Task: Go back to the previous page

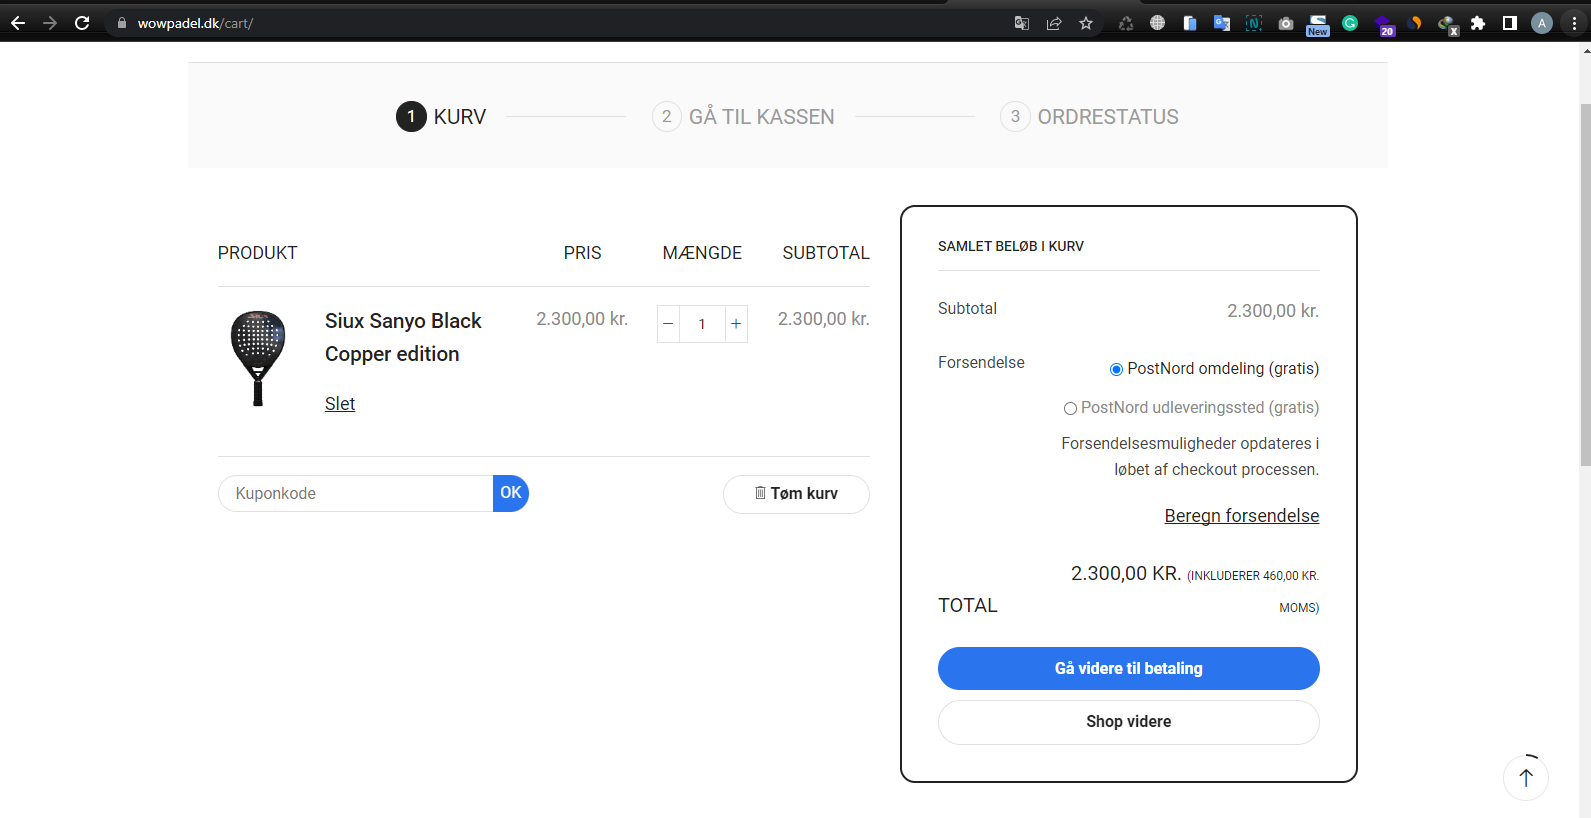Action: 18,23
